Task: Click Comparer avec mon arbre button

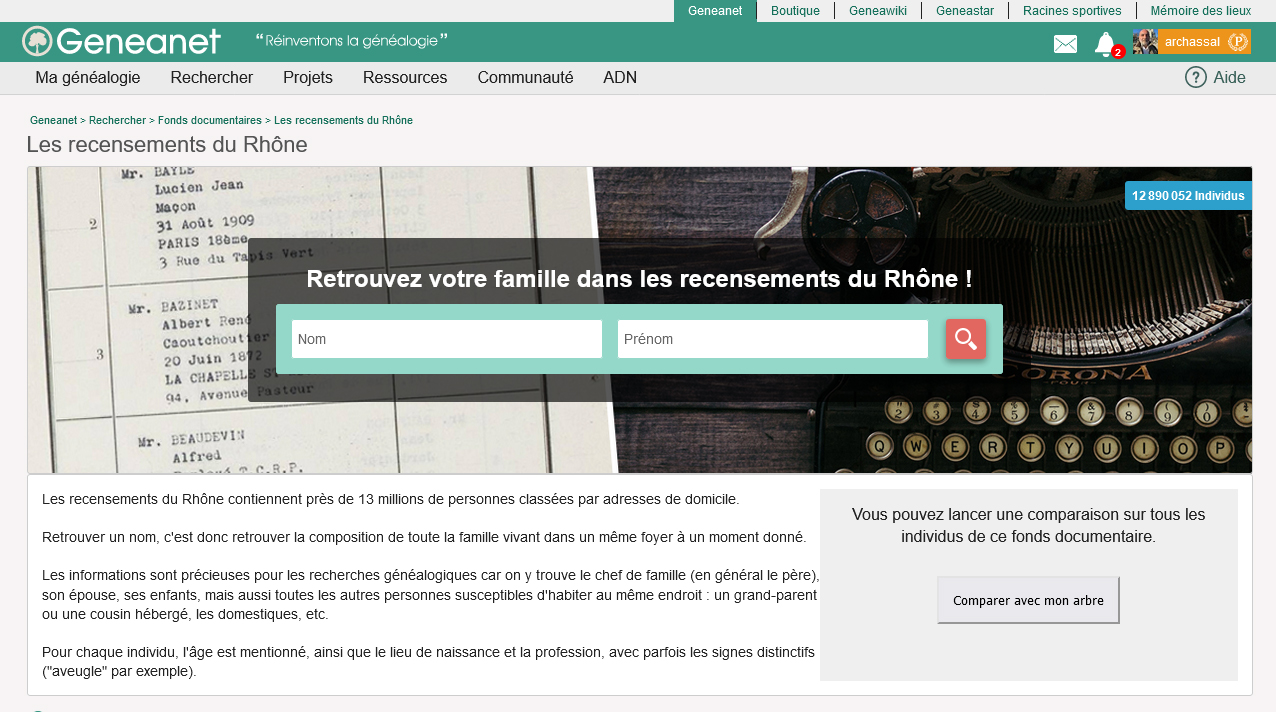Action: click(1028, 600)
